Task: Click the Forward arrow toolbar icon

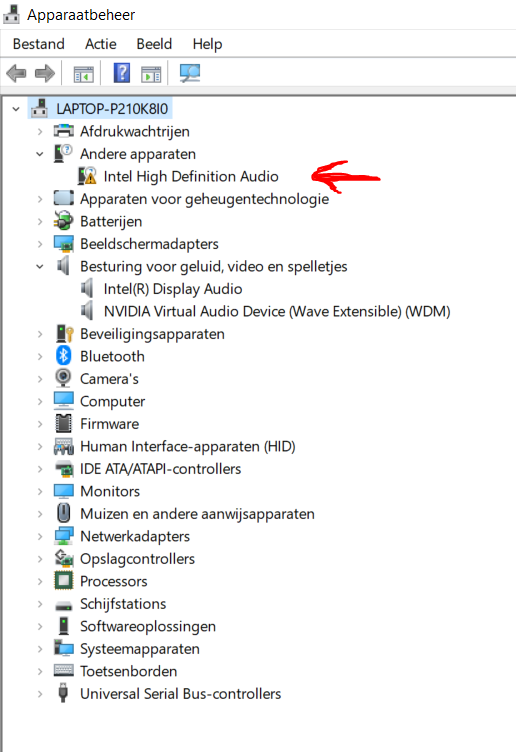Action: (x=45, y=74)
